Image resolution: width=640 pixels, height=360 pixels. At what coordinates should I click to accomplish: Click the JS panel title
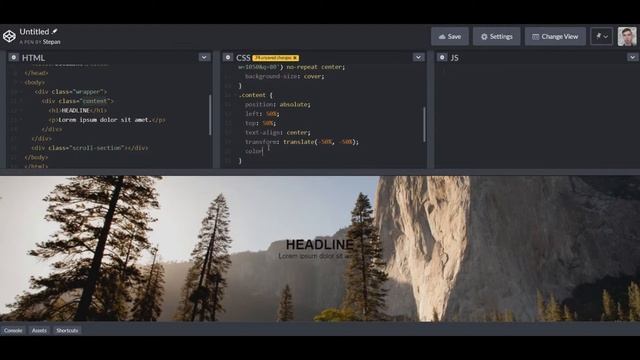[x=454, y=58]
